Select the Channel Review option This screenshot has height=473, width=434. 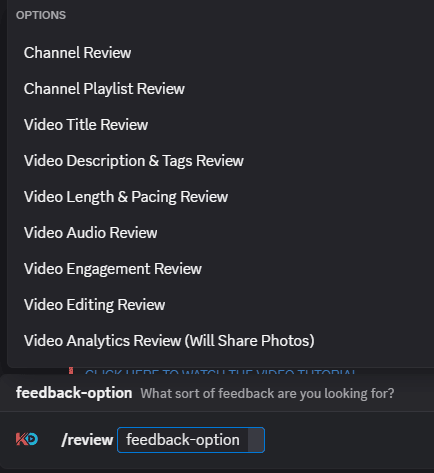[x=220, y=53]
